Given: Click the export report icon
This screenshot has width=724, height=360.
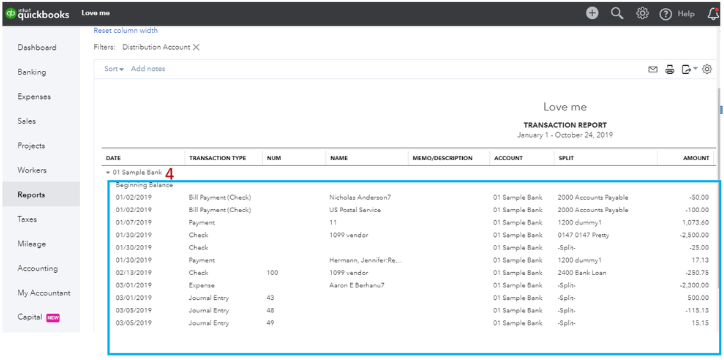Looking at the screenshot, I should pos(687,70).
